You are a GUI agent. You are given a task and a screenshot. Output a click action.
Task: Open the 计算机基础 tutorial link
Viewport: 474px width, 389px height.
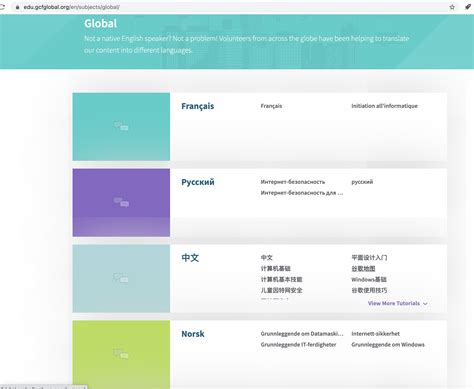pyautogui.click(x=276, y=268)
